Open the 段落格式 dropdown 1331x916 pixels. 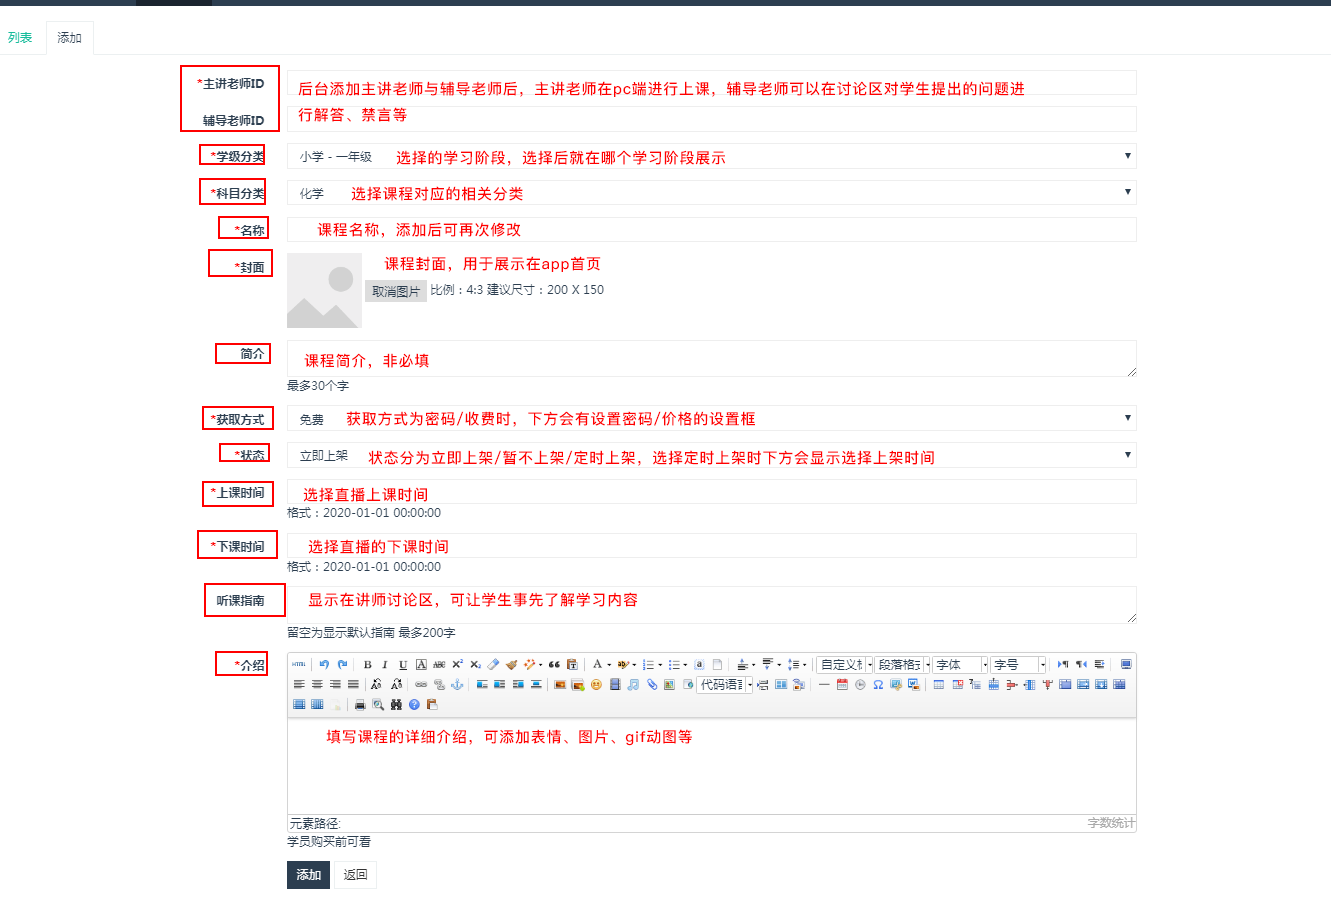coord(903,664)
